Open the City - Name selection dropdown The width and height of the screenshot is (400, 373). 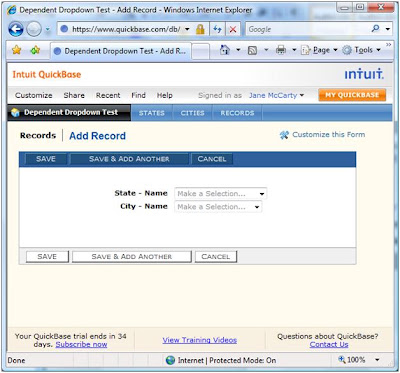coord(218,207)
